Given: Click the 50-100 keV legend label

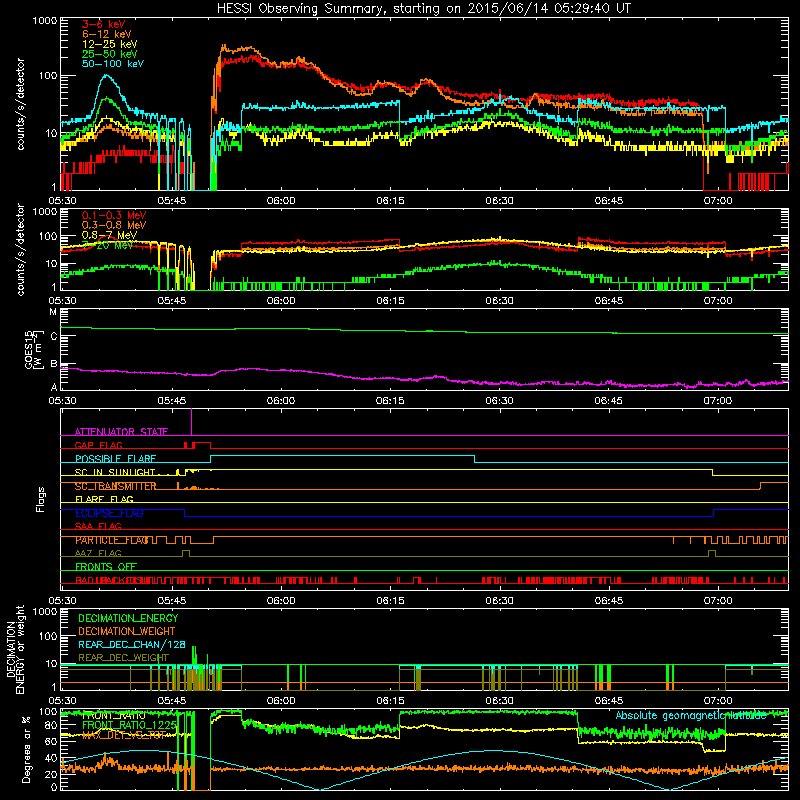Looking at the screenshot, I should click(x=112, y=64).
